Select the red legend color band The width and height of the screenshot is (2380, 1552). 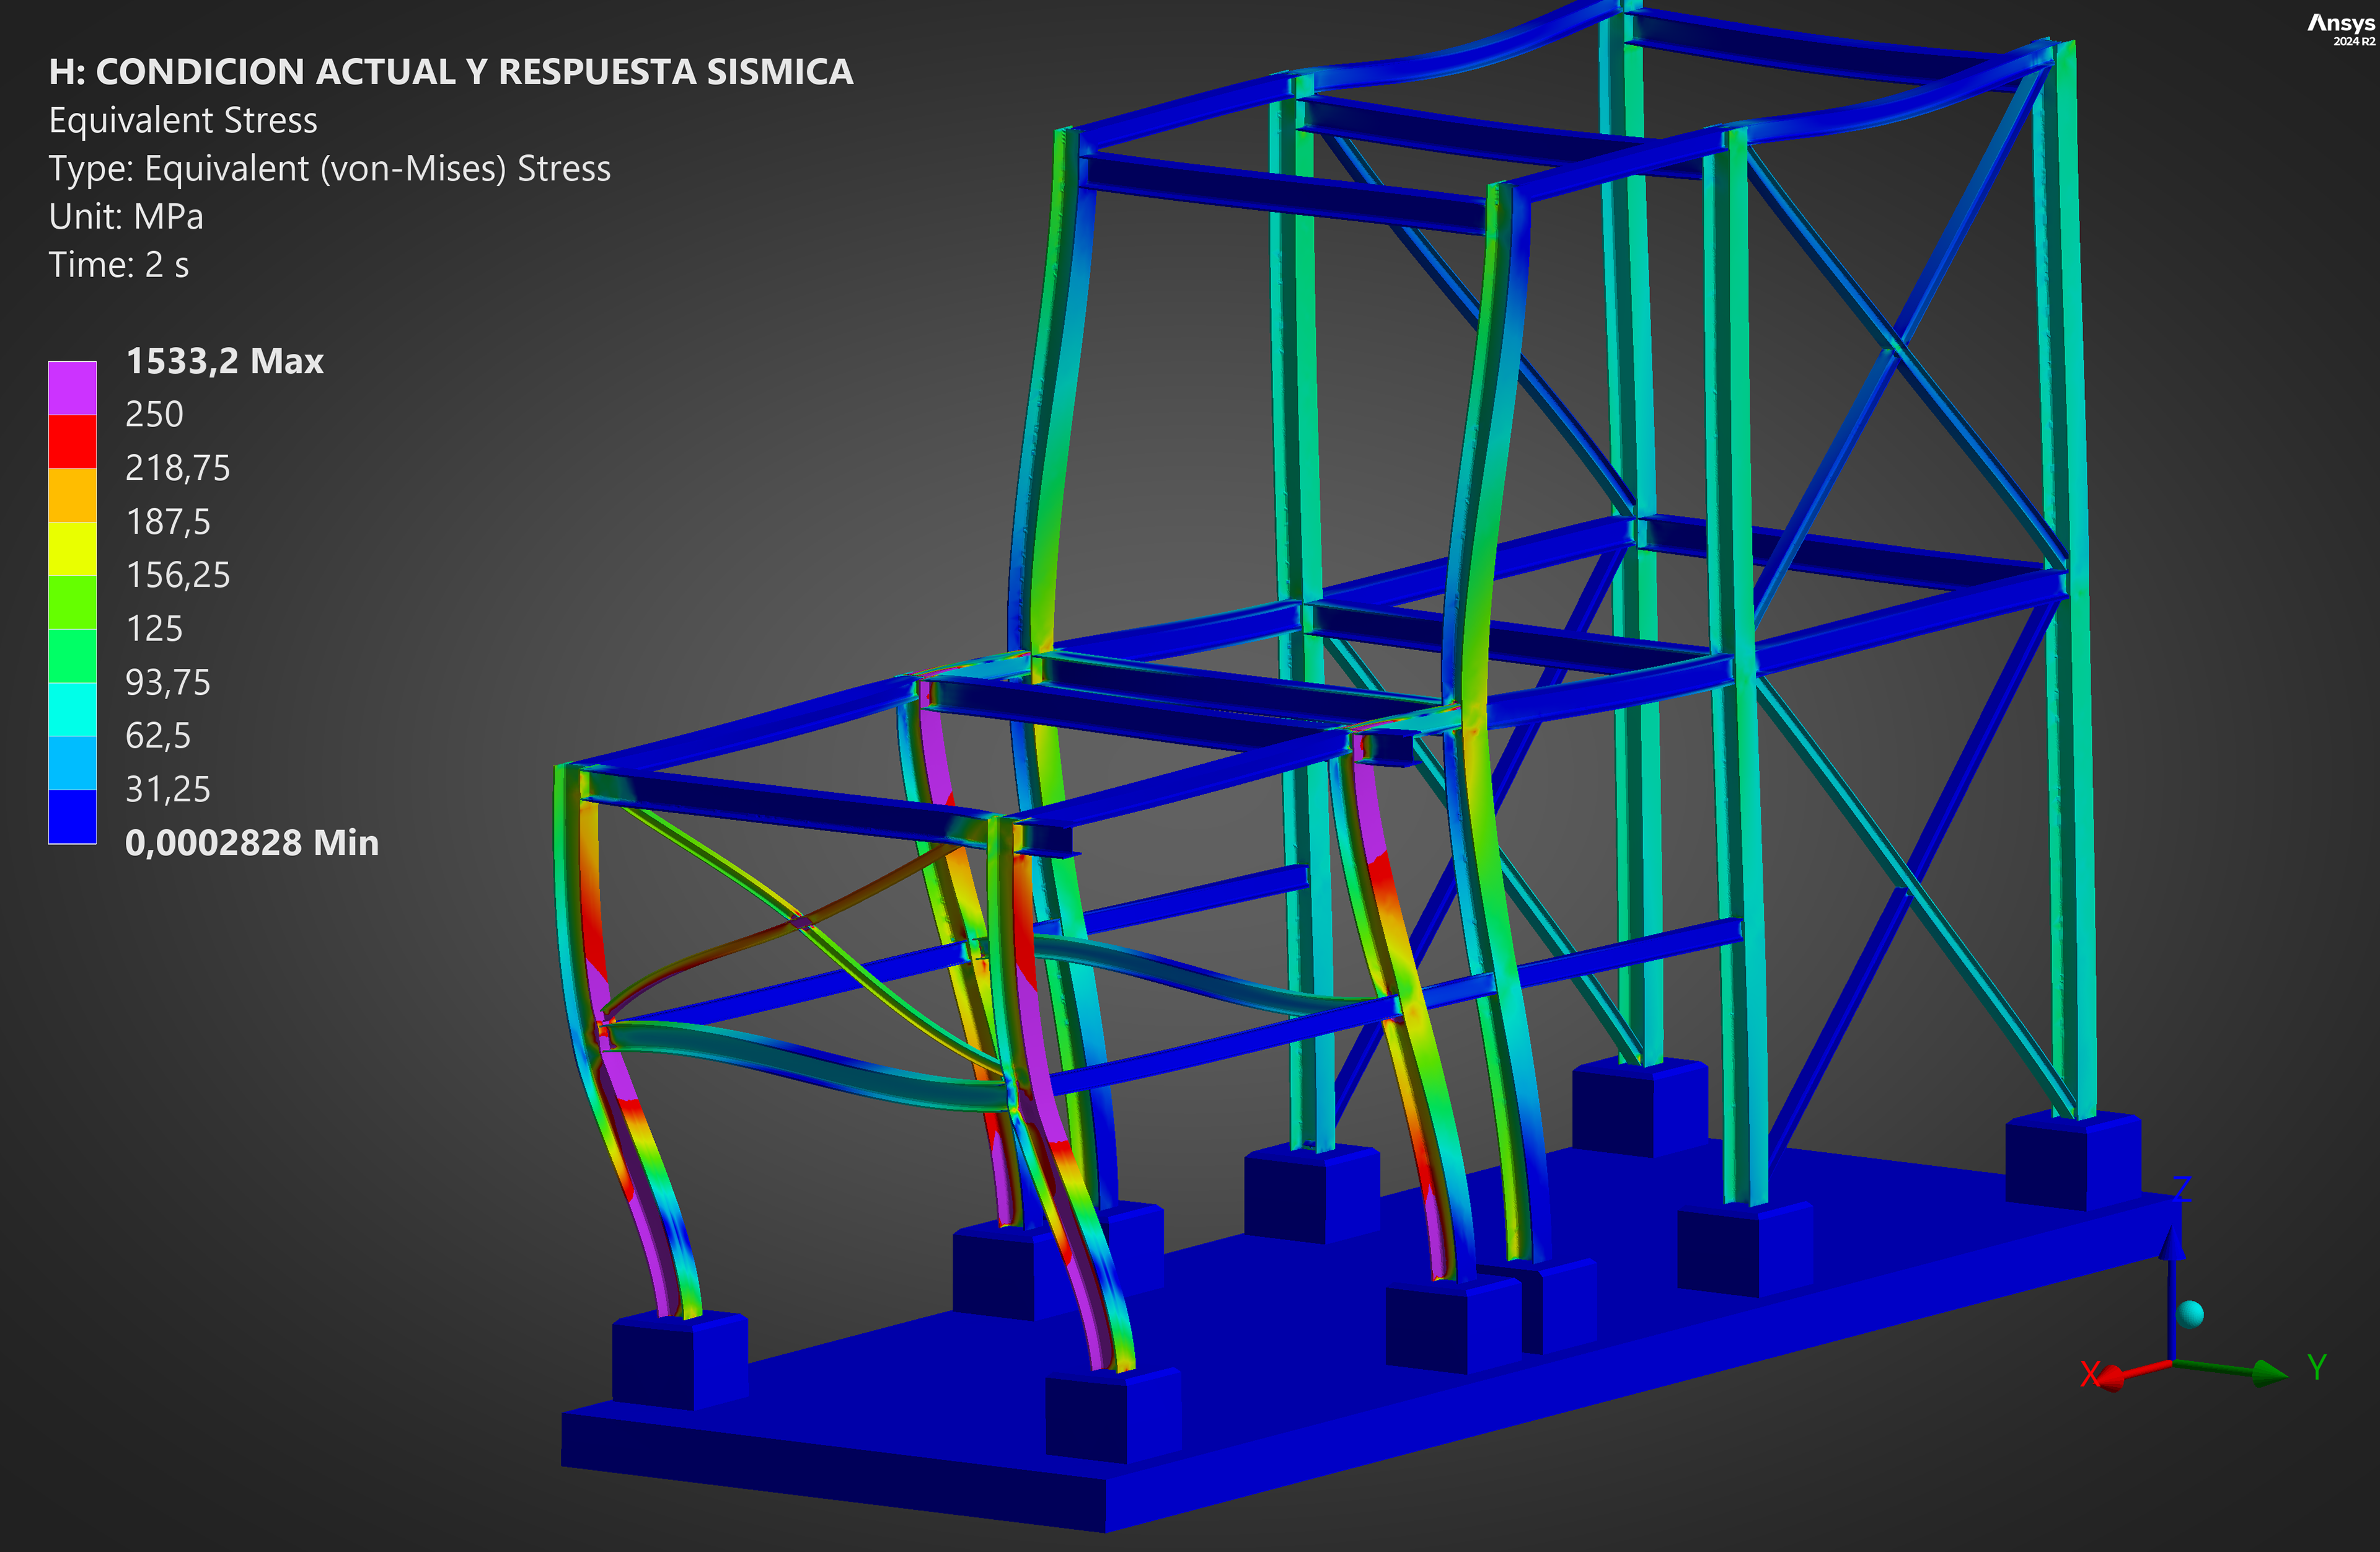pos(72,441)
